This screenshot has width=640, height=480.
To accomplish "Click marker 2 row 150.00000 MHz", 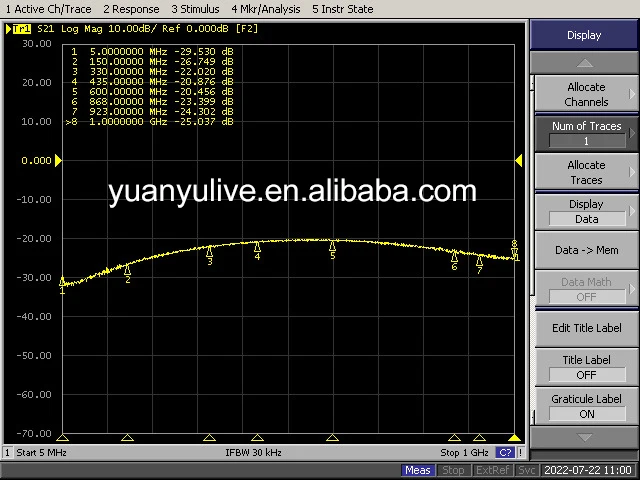I will (152, 62).
